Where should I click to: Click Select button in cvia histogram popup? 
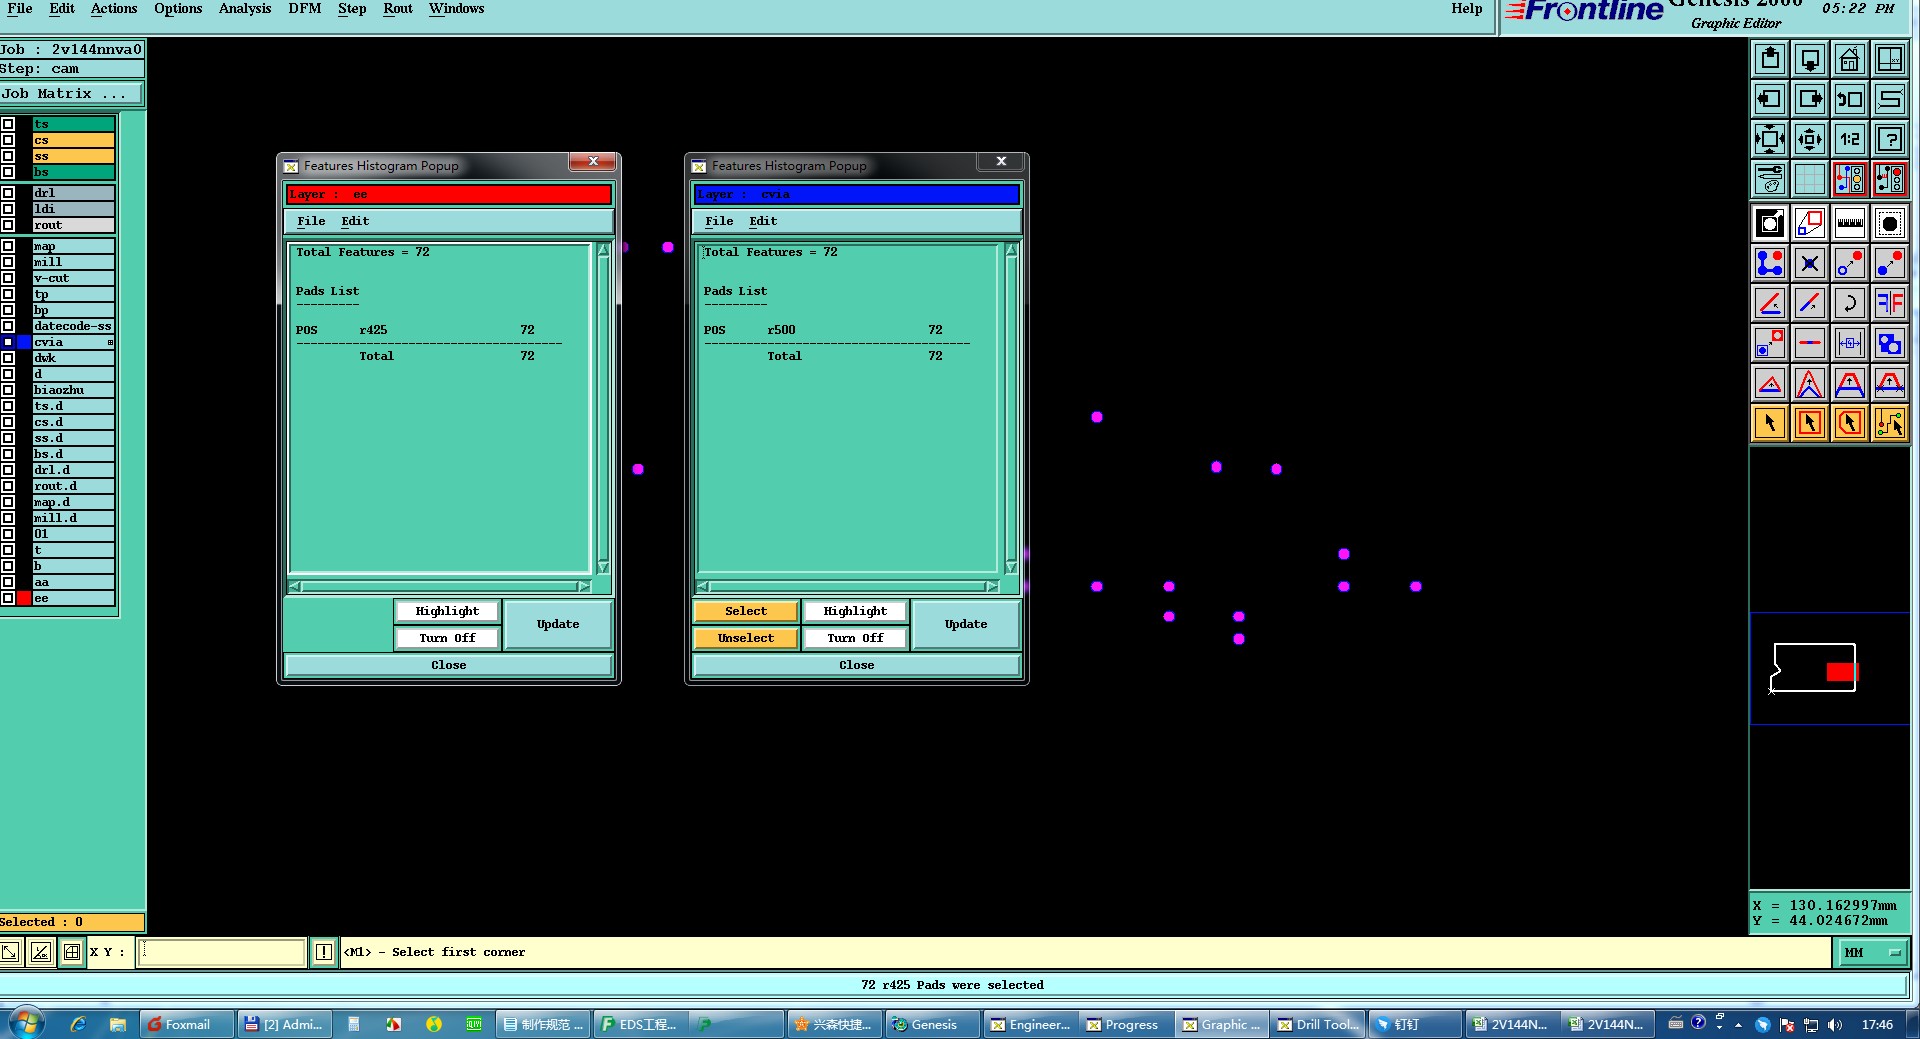click(x=746, y=611)
